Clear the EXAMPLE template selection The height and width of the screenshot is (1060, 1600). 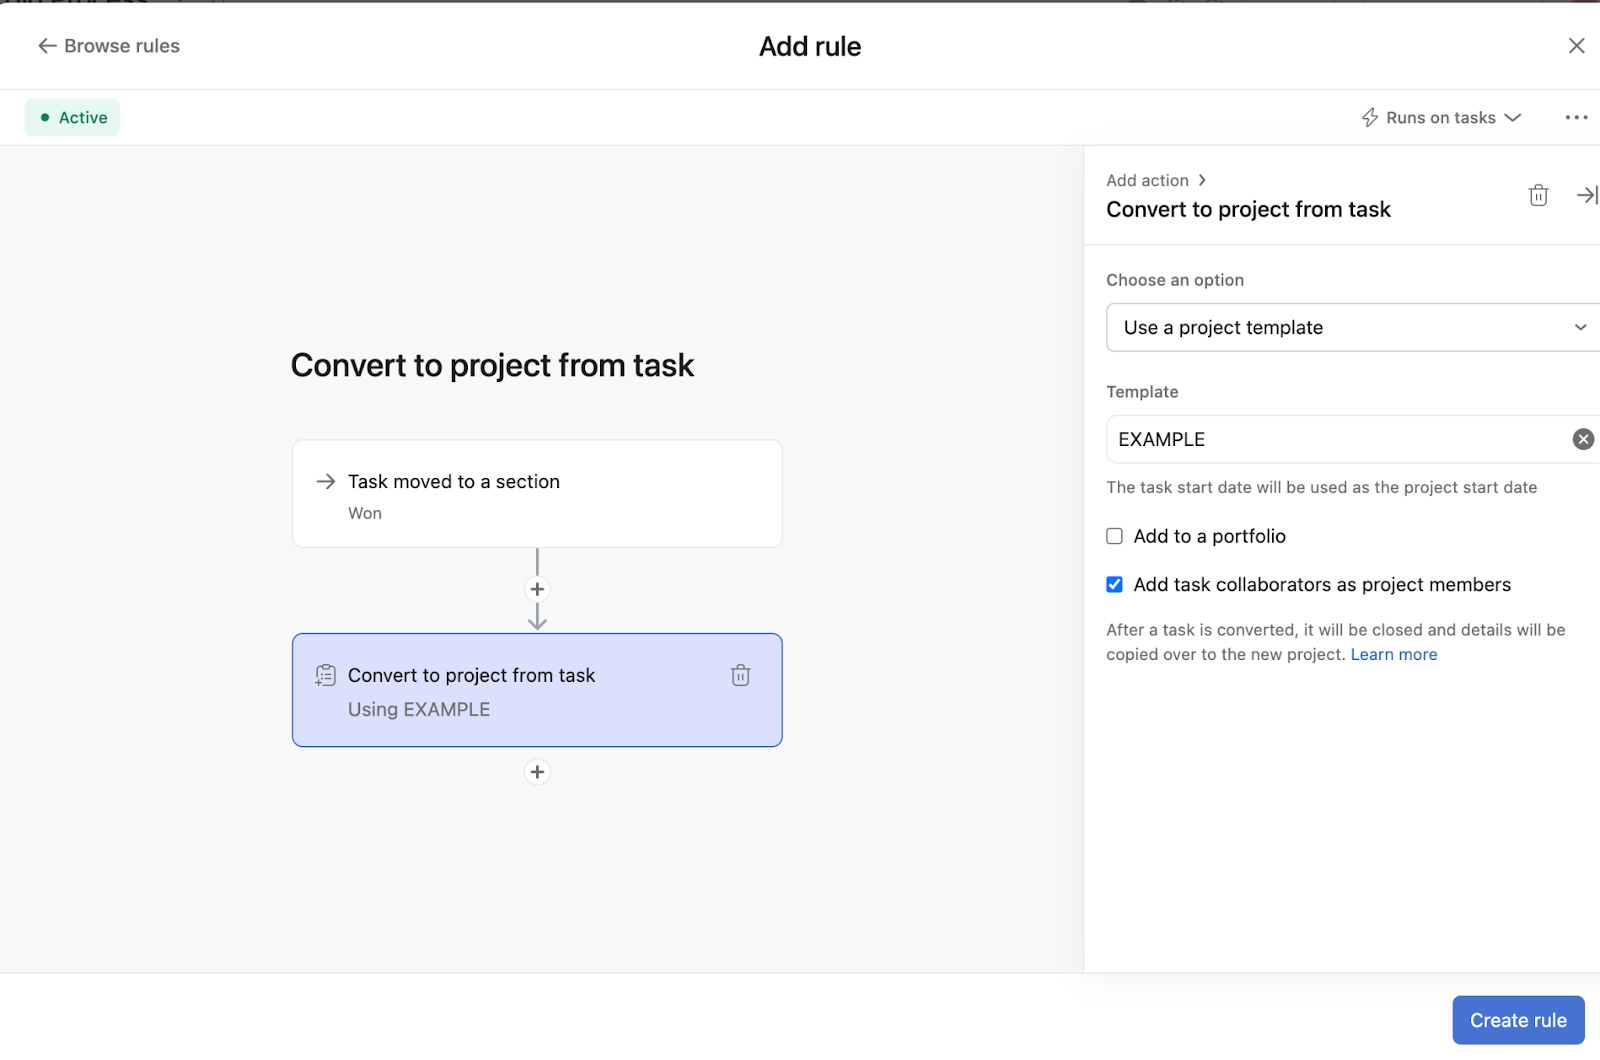[x=1583, y=439]
